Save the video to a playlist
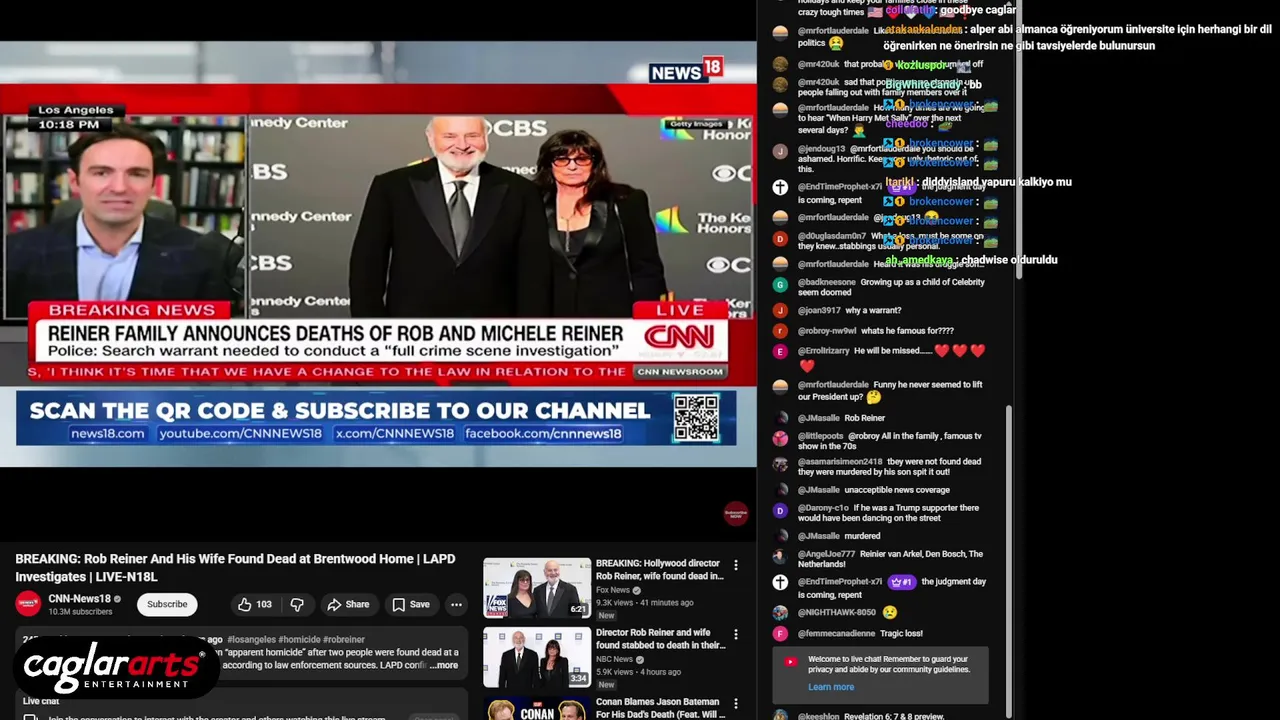This screenshot has width=1280, height=720. [411, 604]
